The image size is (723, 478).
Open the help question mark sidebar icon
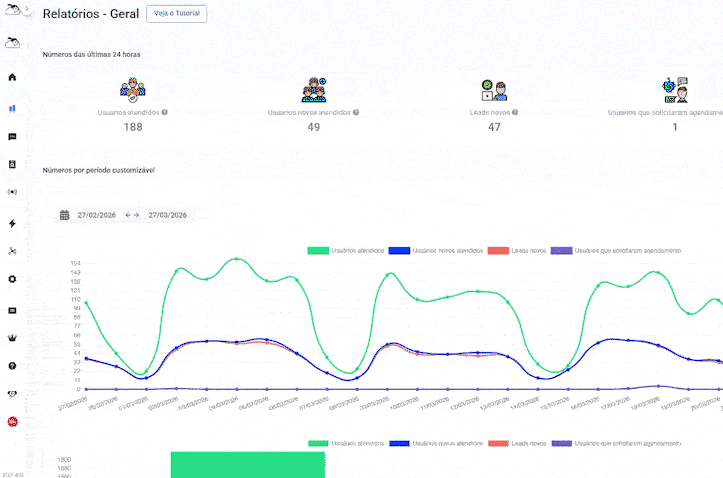pyautogui.click(x=12, y=366)
